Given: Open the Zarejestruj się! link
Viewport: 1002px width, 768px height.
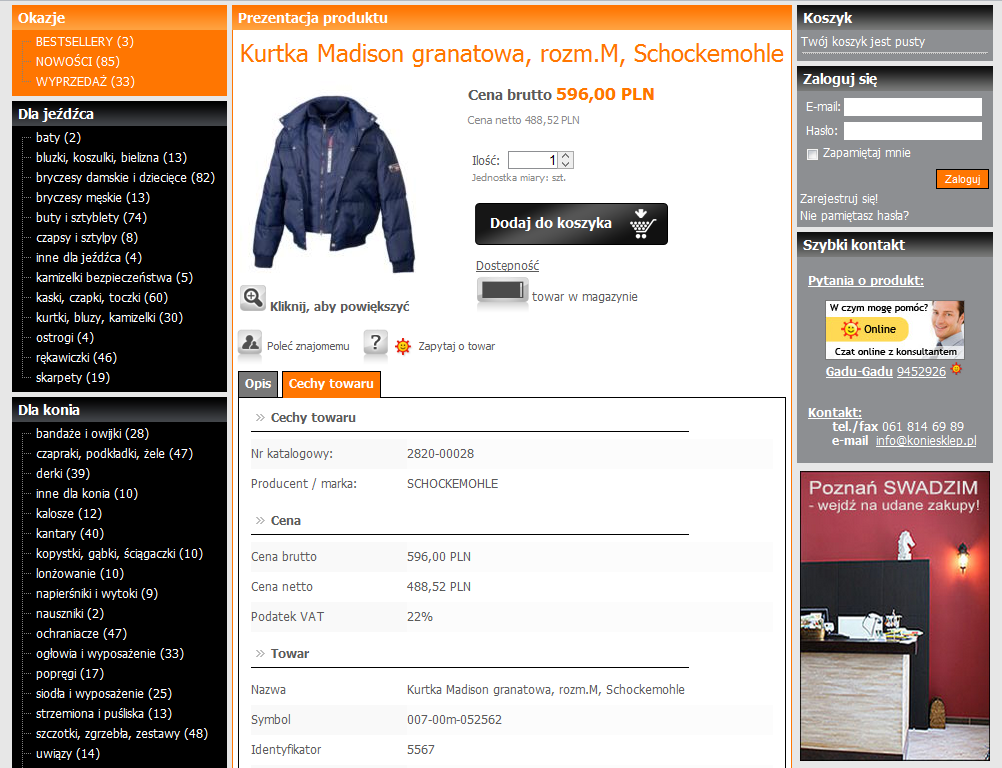Looking at the screenshot, I should tap(839, 199).
